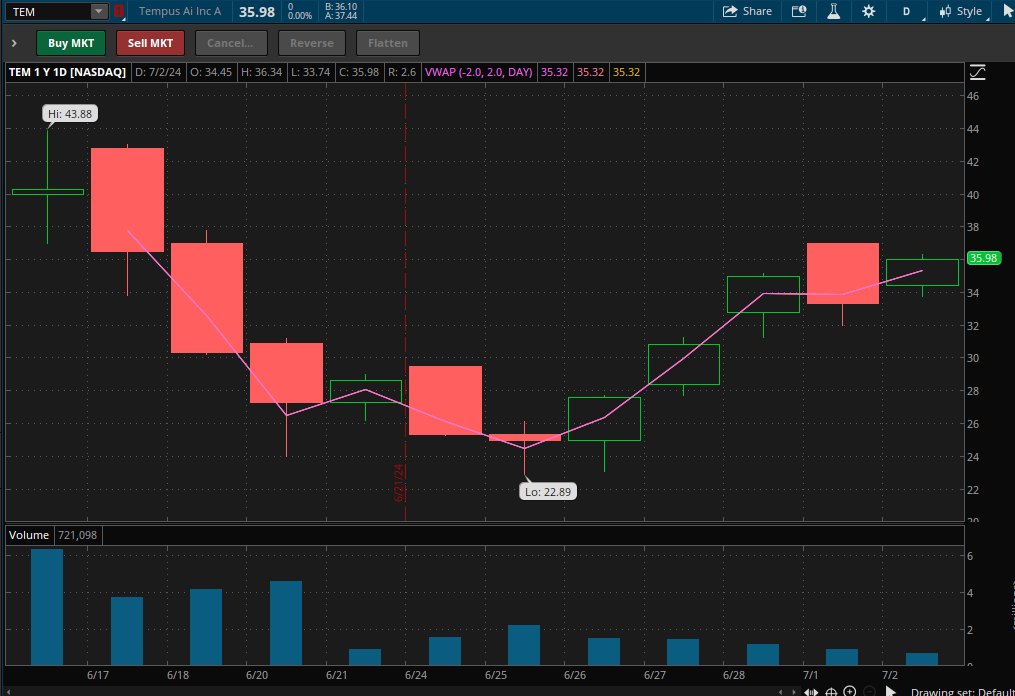Click the A: 37.44 ask quote
This screenshot has width=1015, height=696.
click(341, 16)
